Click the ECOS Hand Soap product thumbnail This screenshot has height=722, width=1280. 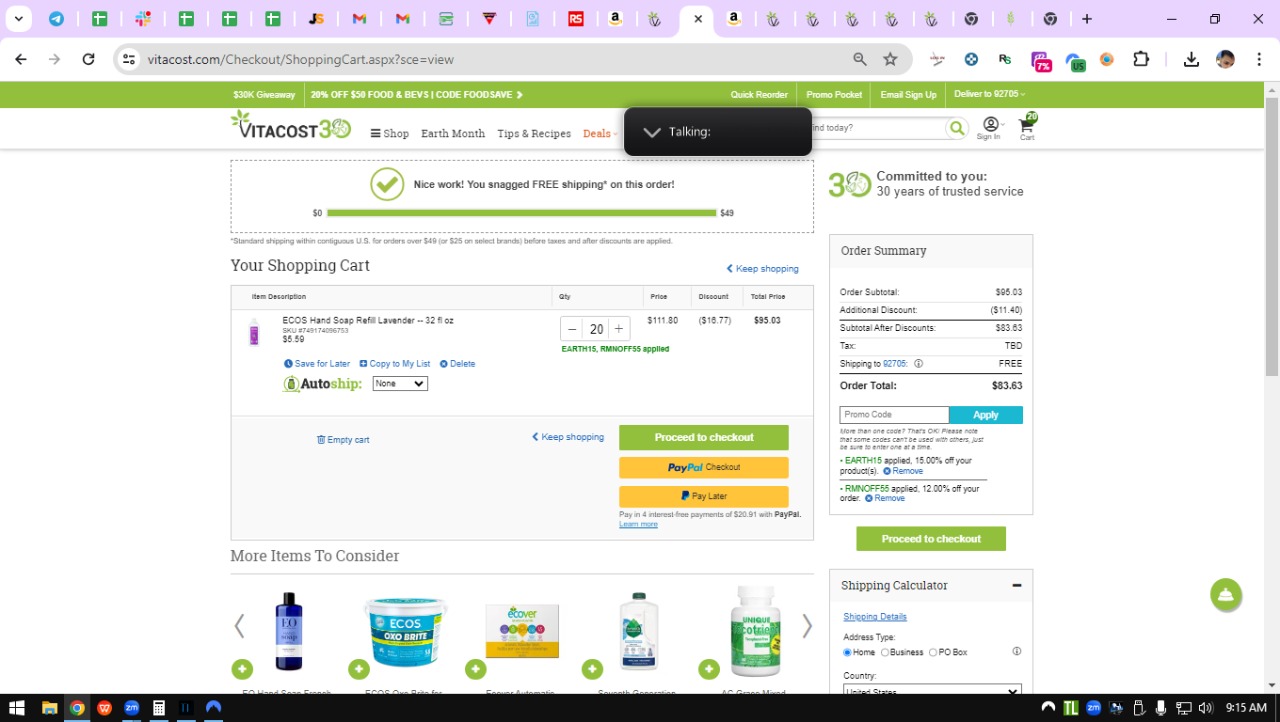click(x=254, y=332)
